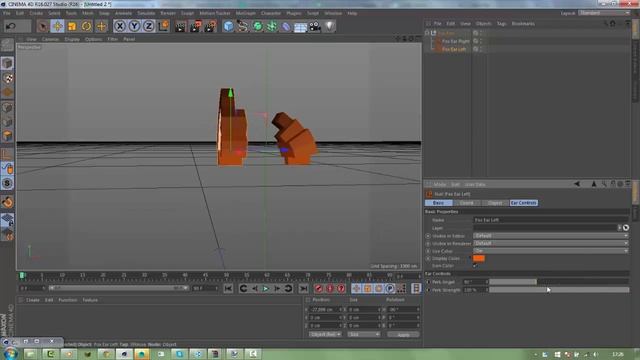Screen dimensions: 640x360
Task: Open the Animate menu
Action: [x=123, y=13]
